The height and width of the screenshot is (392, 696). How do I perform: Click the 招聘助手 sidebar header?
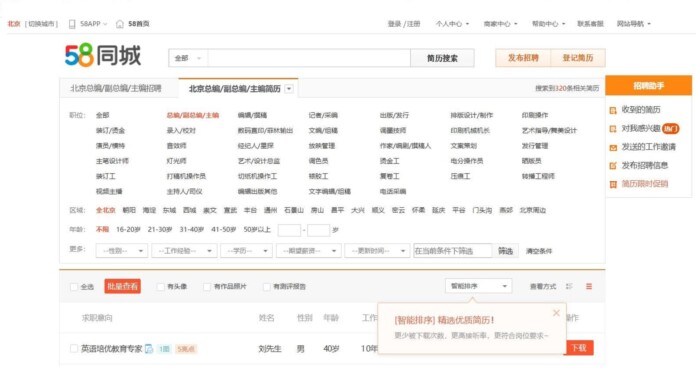pyautogui.click(x=649, y=86)
